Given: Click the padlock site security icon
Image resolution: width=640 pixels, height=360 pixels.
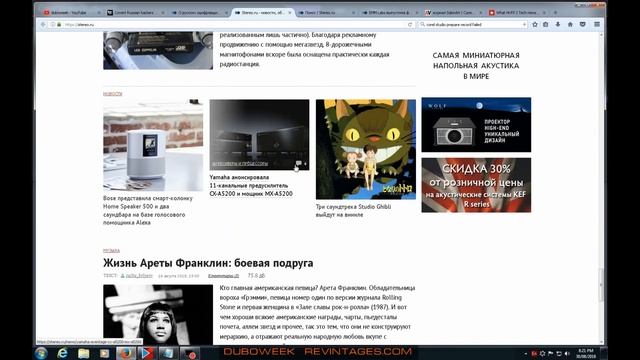Looking at the screenshot, I should (59, 24).
